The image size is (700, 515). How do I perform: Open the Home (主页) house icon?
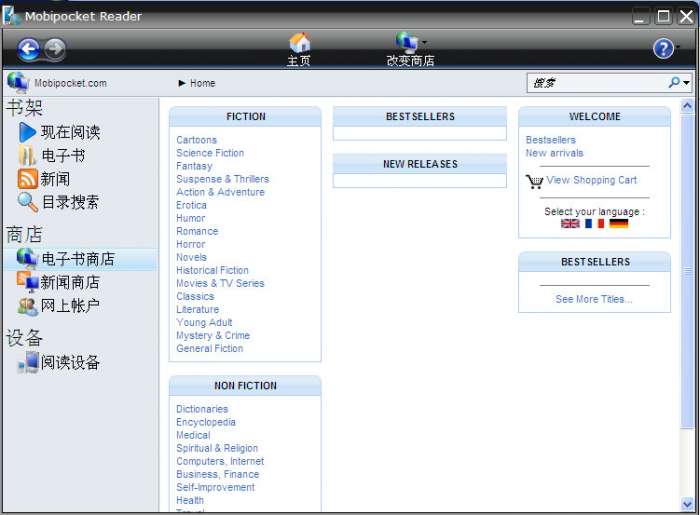point(299,43)
